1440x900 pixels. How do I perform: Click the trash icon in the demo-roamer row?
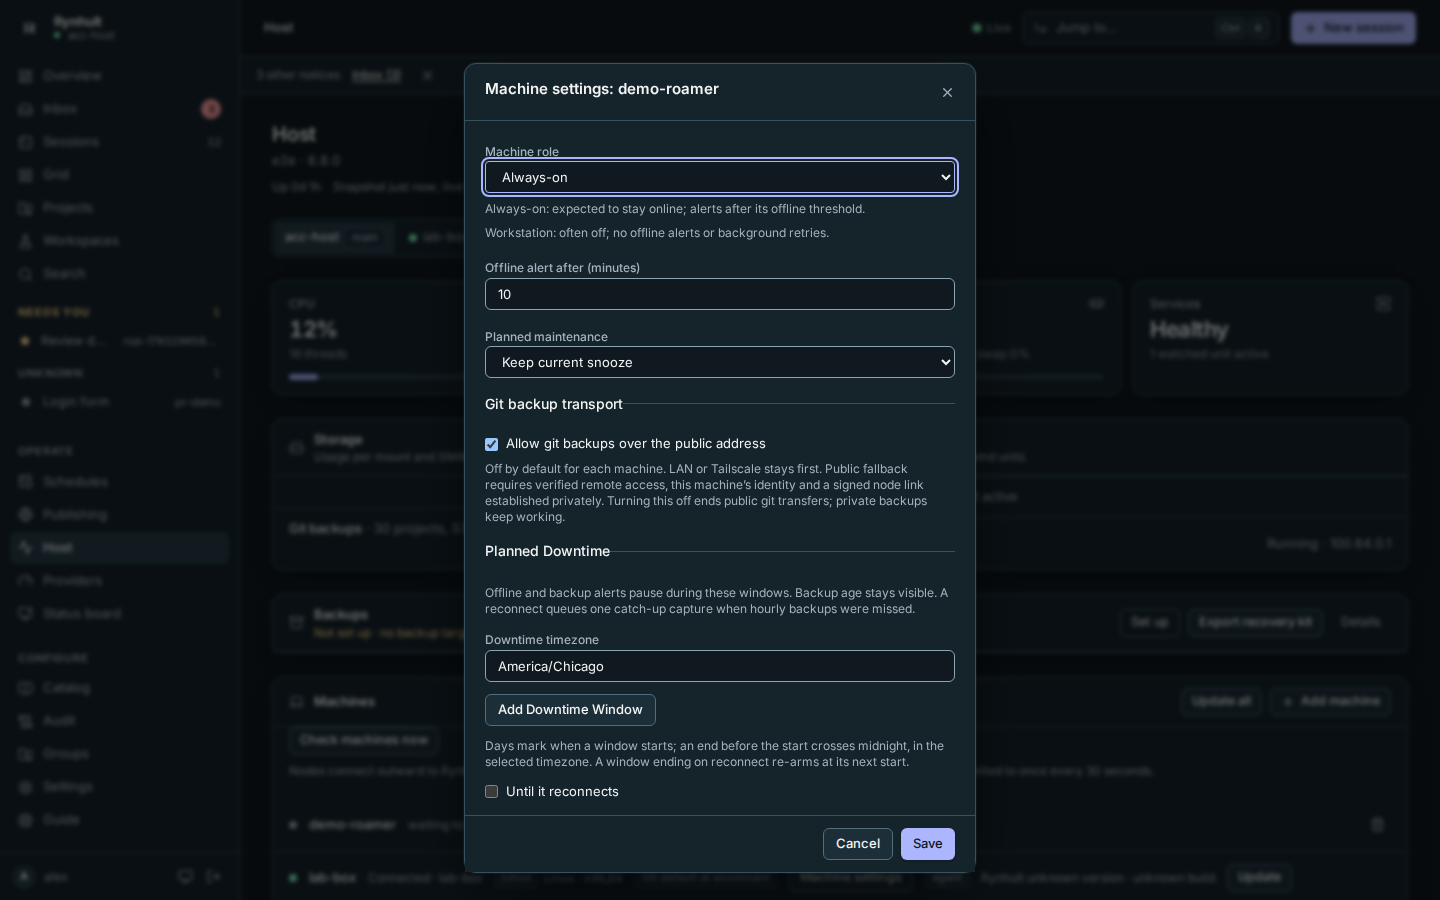click(1377, 825)
